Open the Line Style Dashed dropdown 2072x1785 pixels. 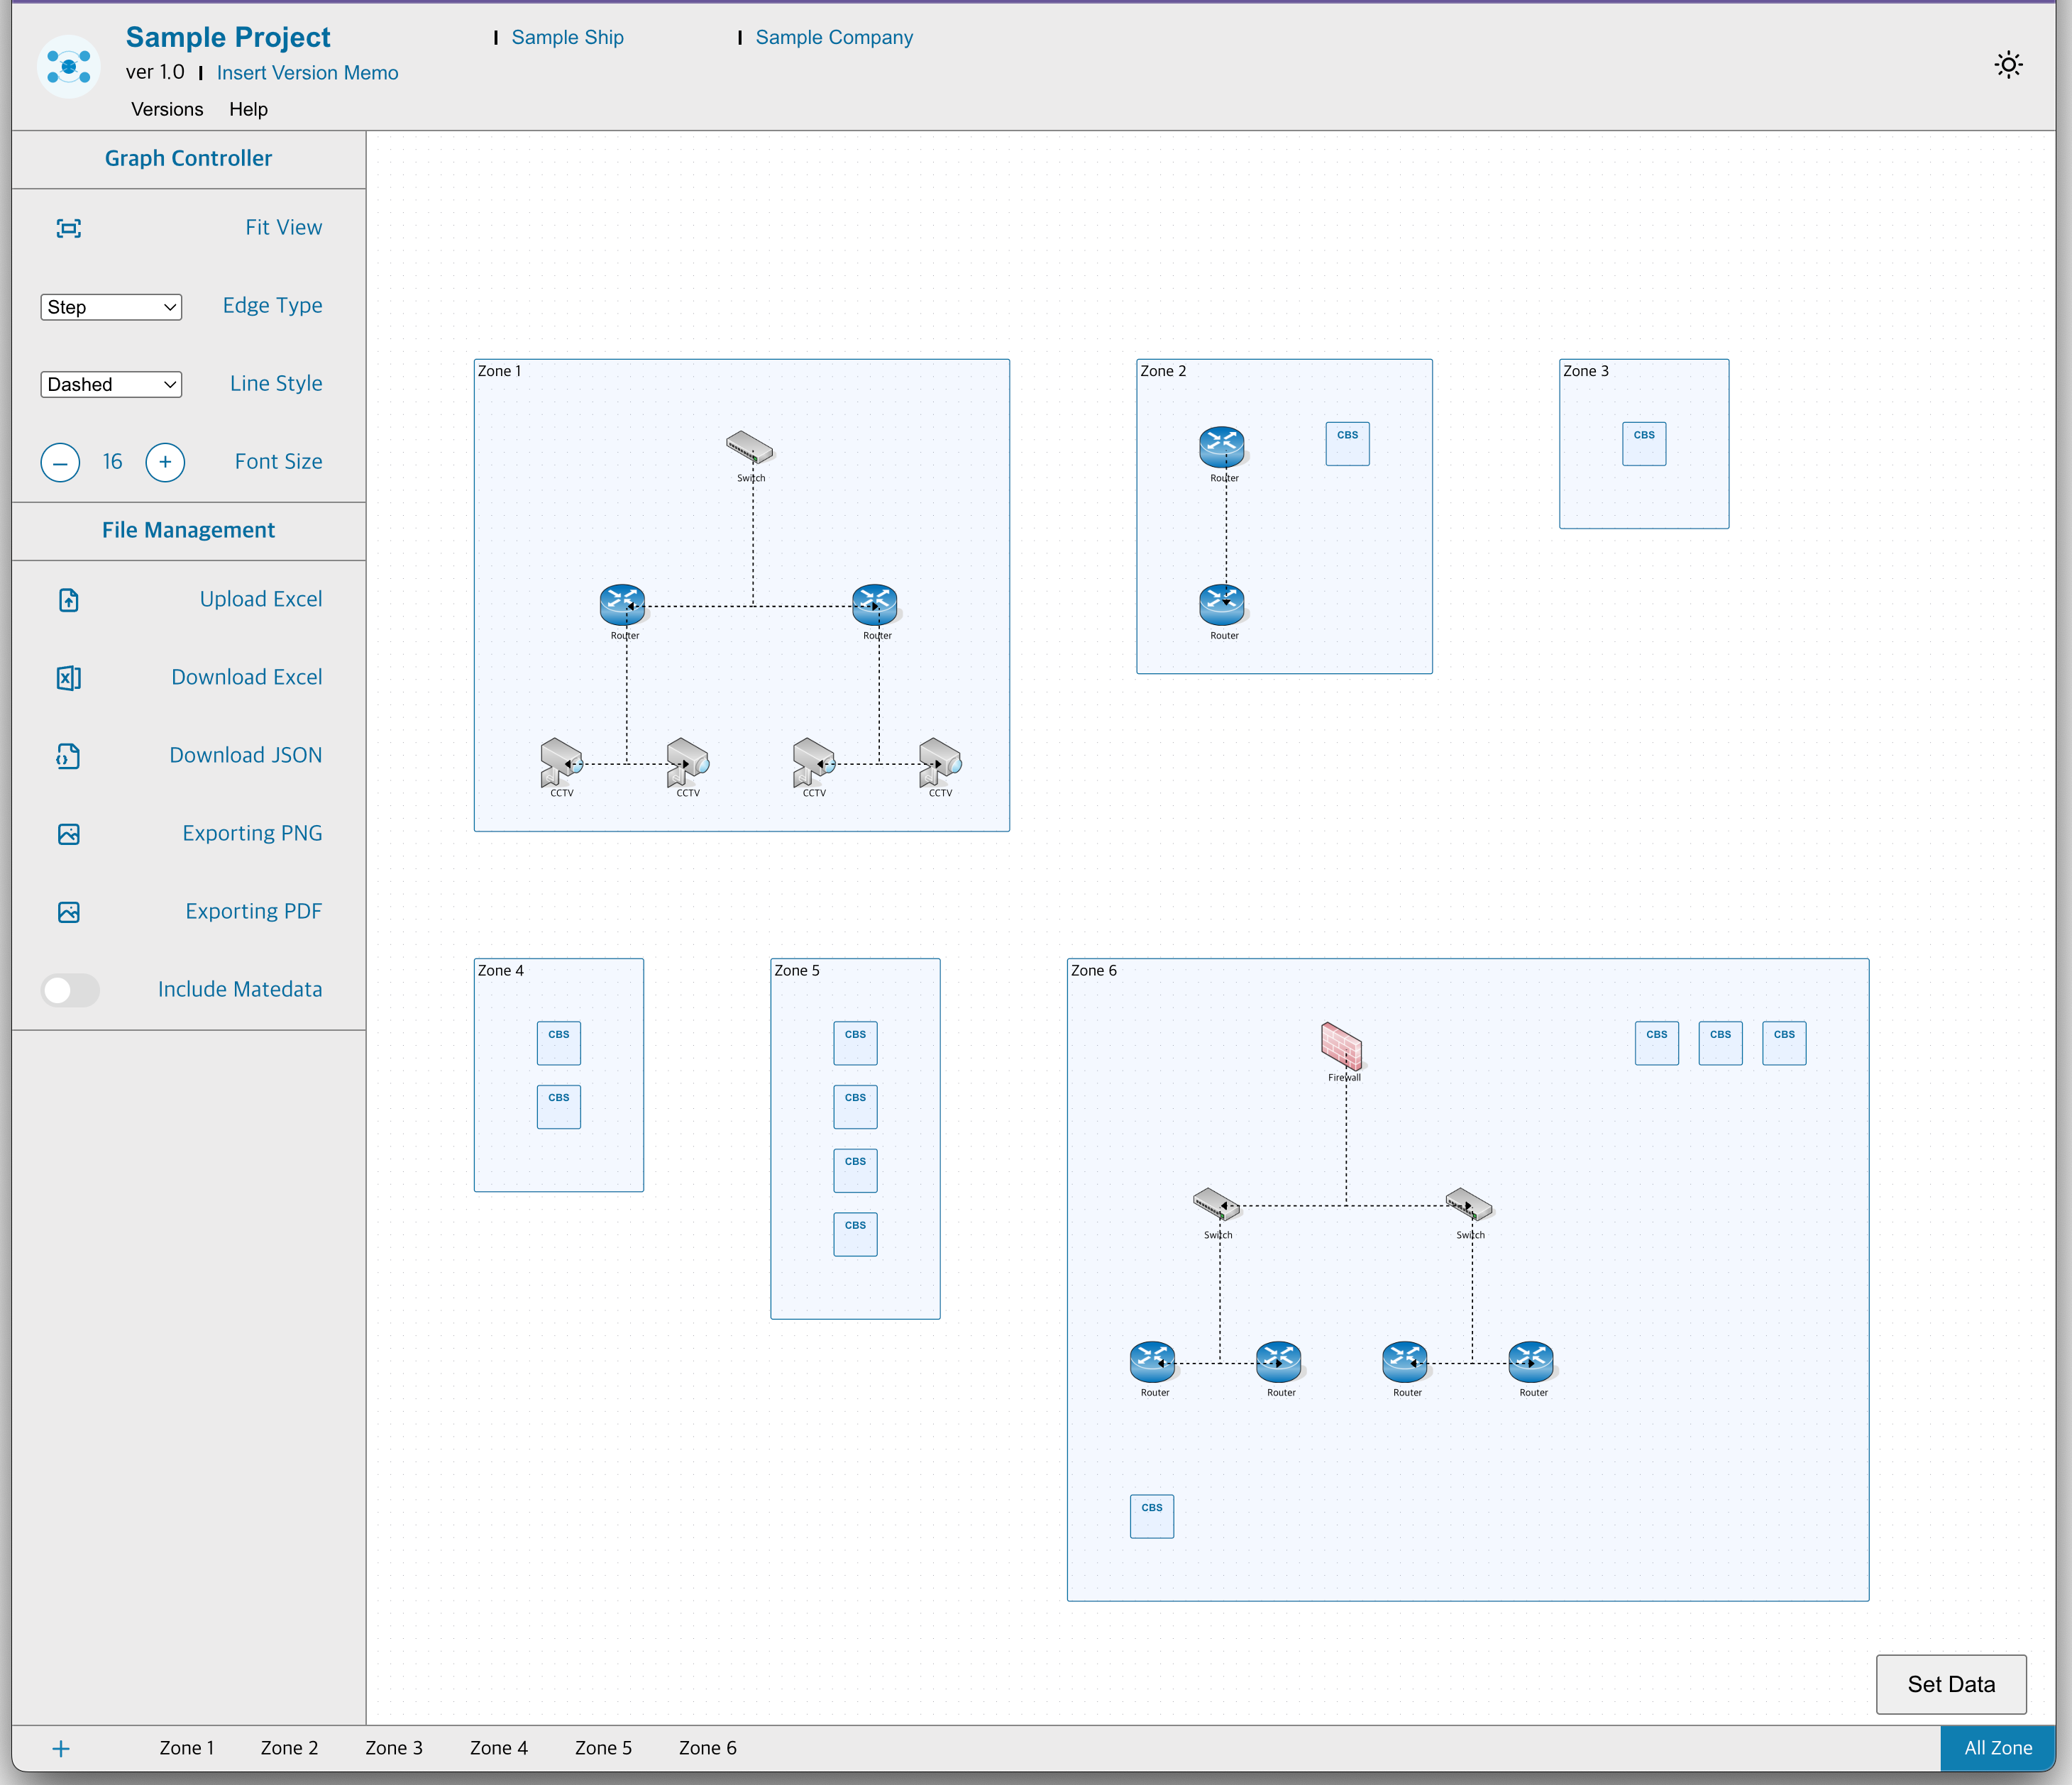click(111, 385)
